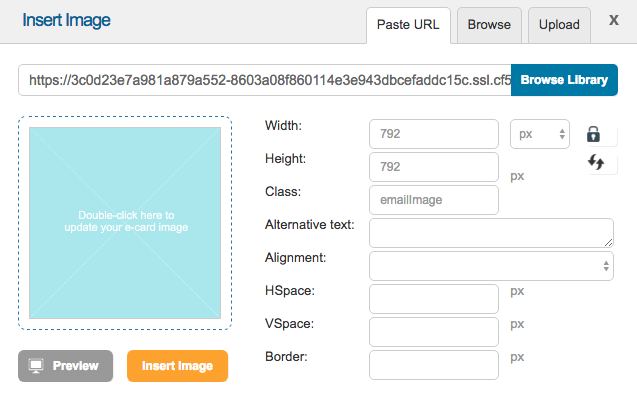Select the Paste URL tab
This screenshot has height=396, width=637.
[x=408, y=25]
